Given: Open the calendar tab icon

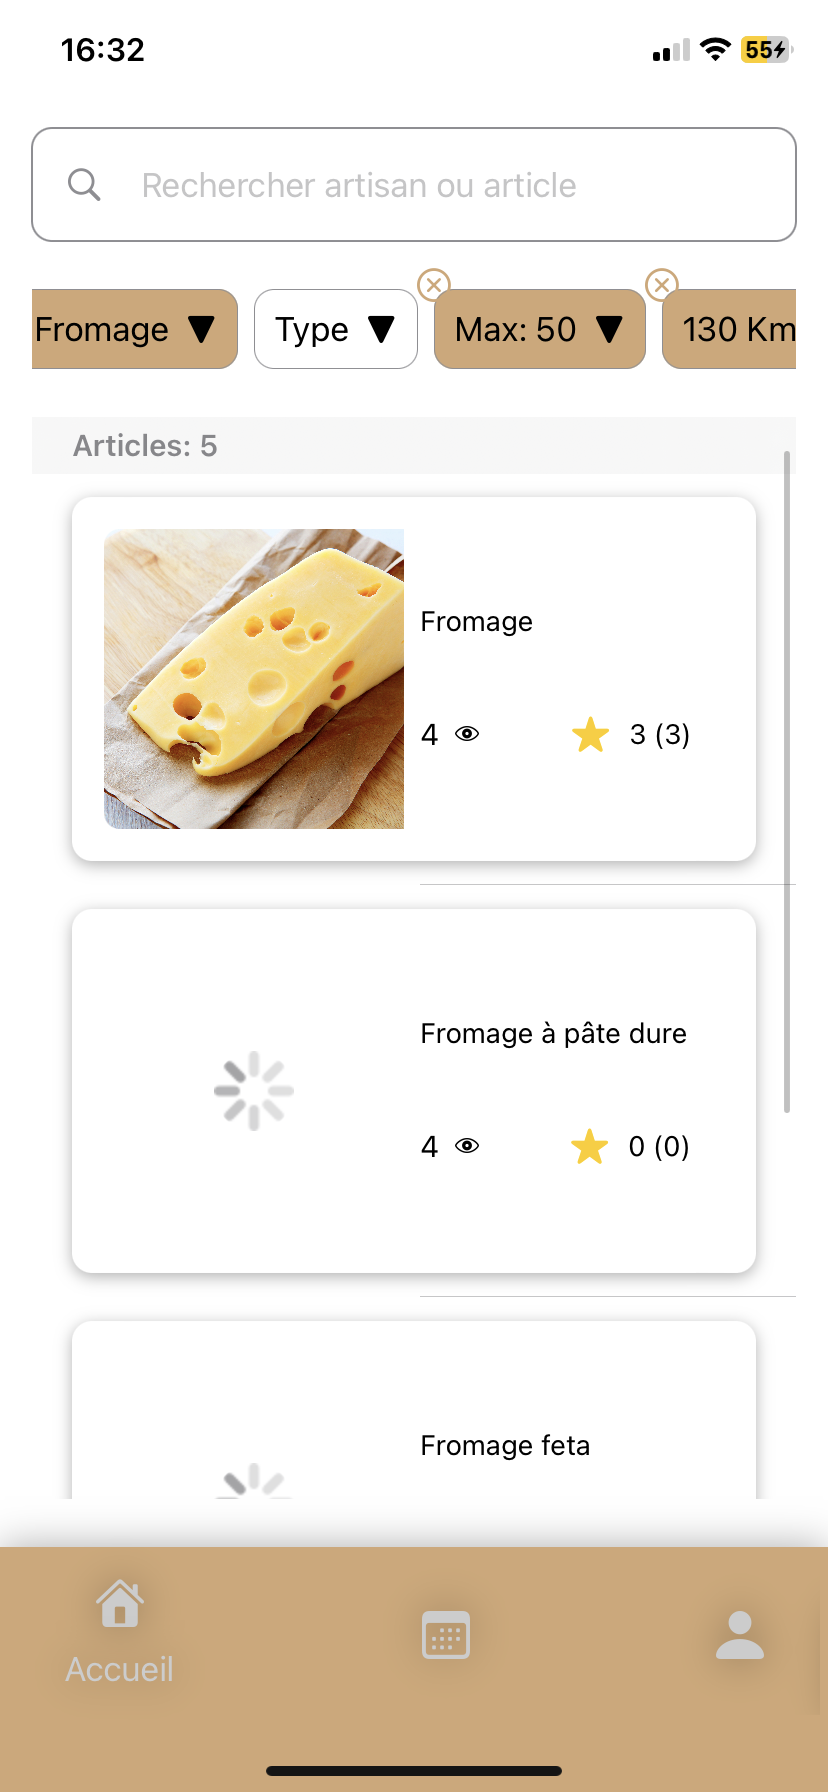Looking at the screenshot, I should point(446,1635).
